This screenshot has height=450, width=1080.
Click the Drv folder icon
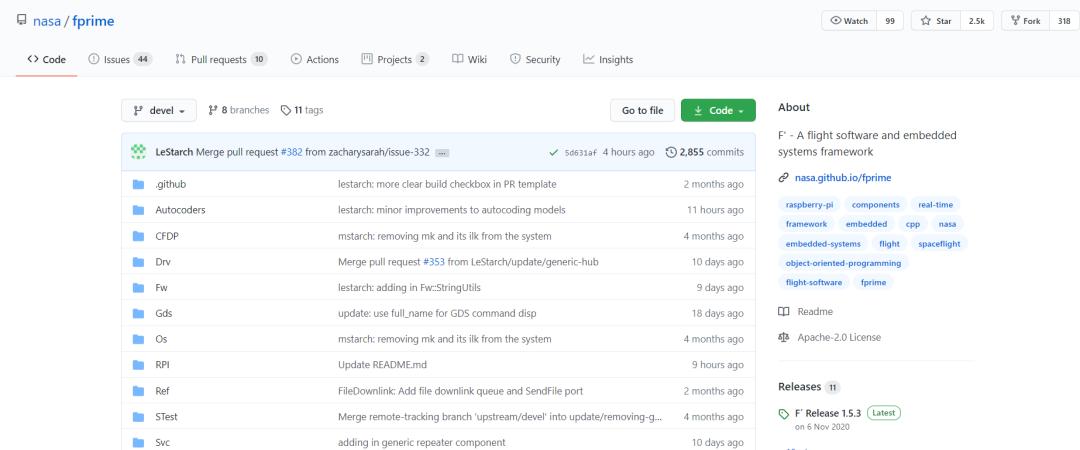[138, 262]
